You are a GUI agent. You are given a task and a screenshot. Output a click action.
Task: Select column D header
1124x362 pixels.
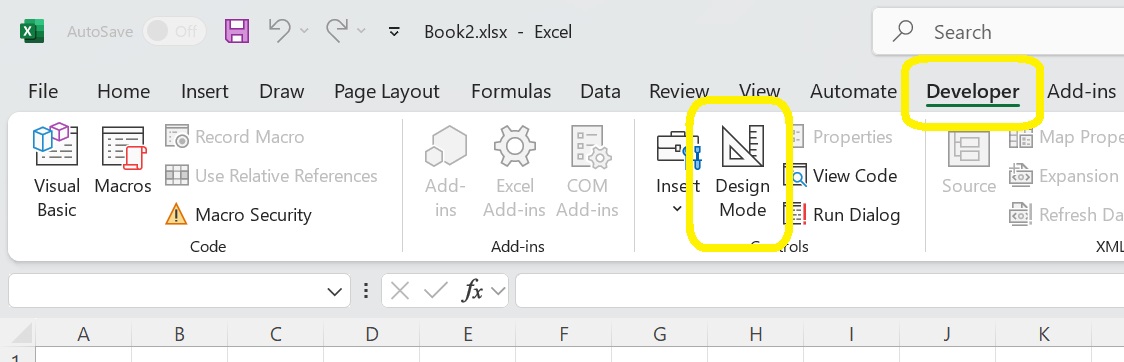[371, 334]
